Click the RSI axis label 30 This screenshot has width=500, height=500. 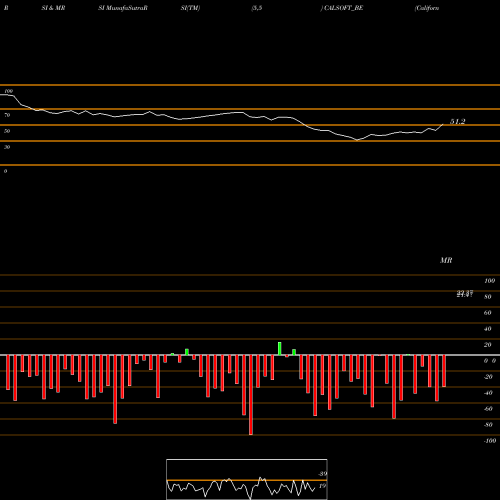[x=7, y=147]
